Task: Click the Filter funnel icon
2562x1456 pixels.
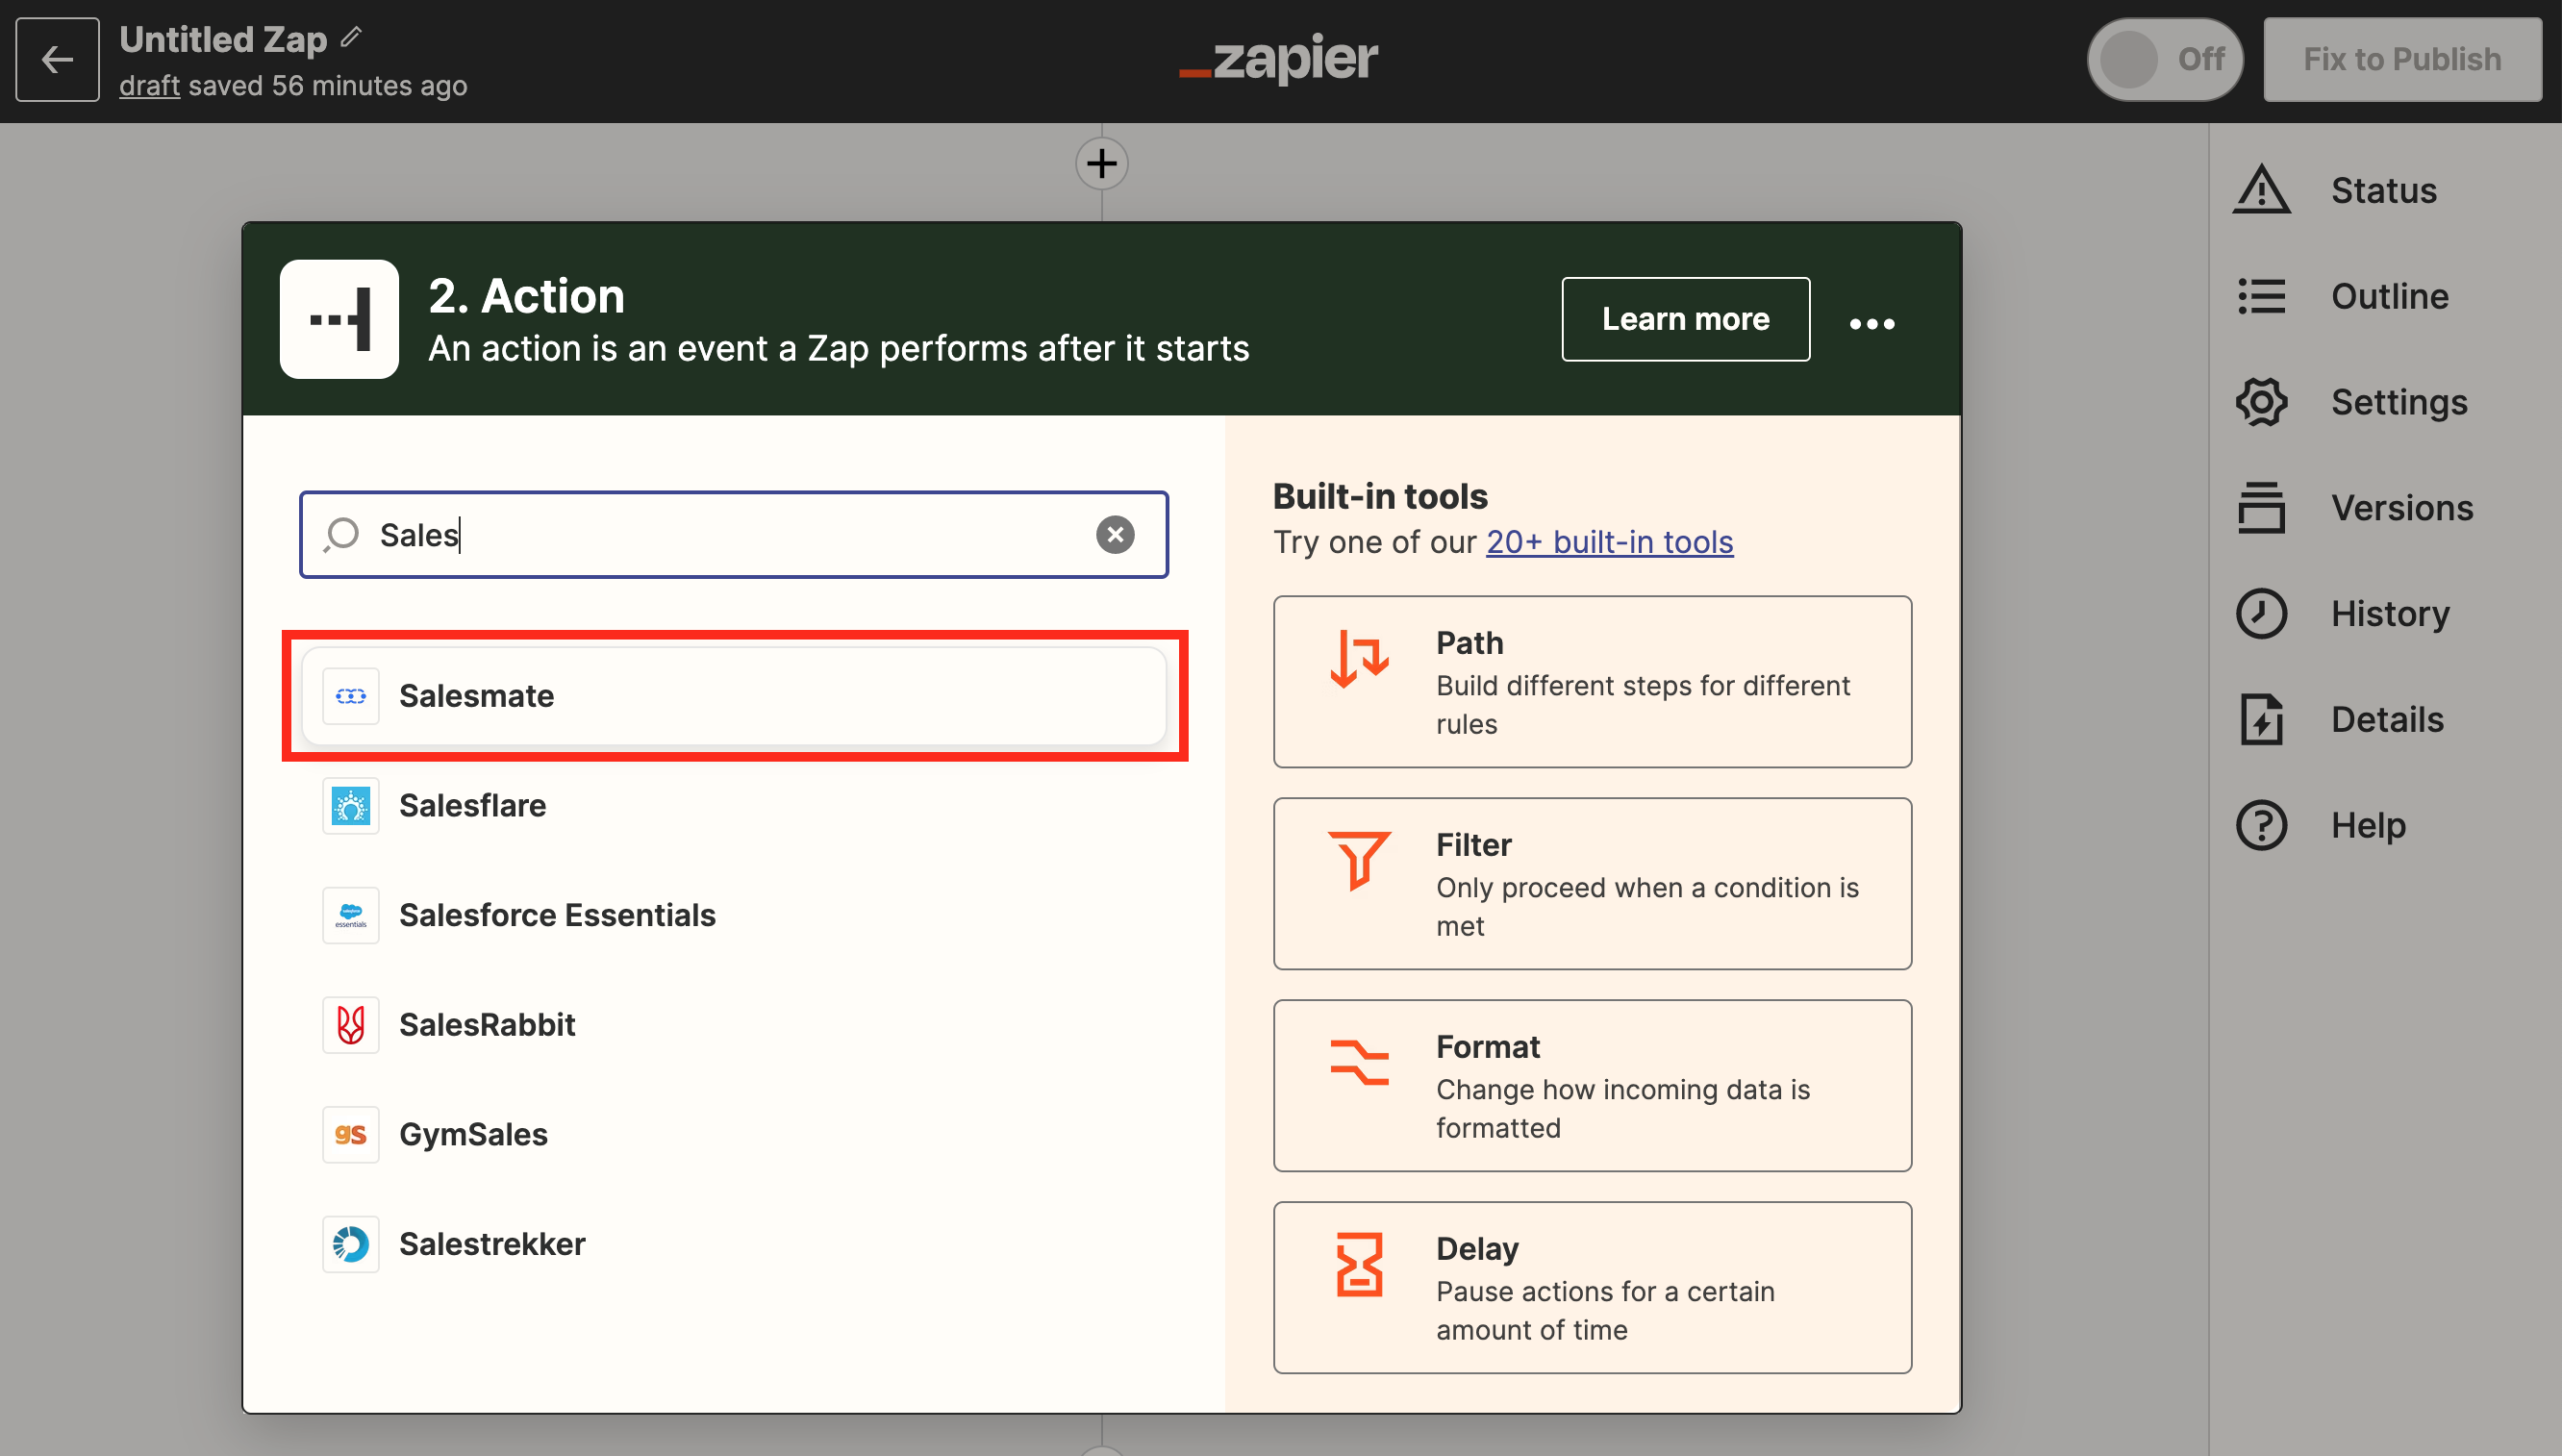Action: 1358,860
